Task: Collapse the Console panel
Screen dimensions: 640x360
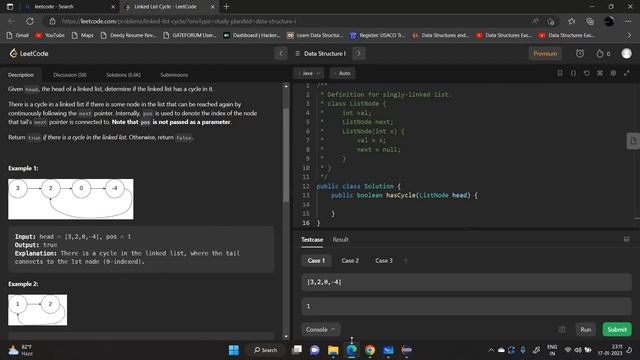Action: click(x=321, y=329)
